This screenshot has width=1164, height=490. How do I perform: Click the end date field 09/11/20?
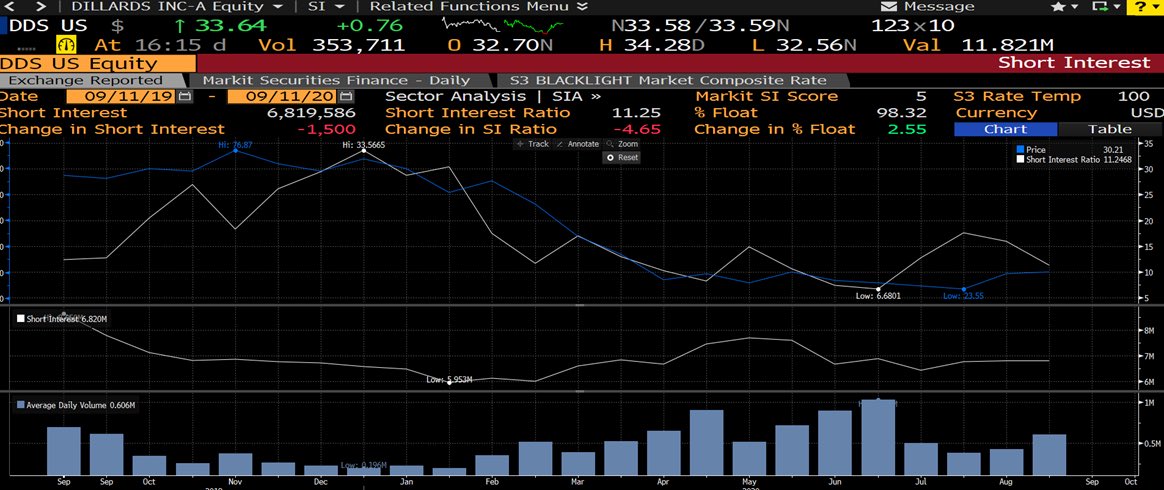(x=283, y=97)
